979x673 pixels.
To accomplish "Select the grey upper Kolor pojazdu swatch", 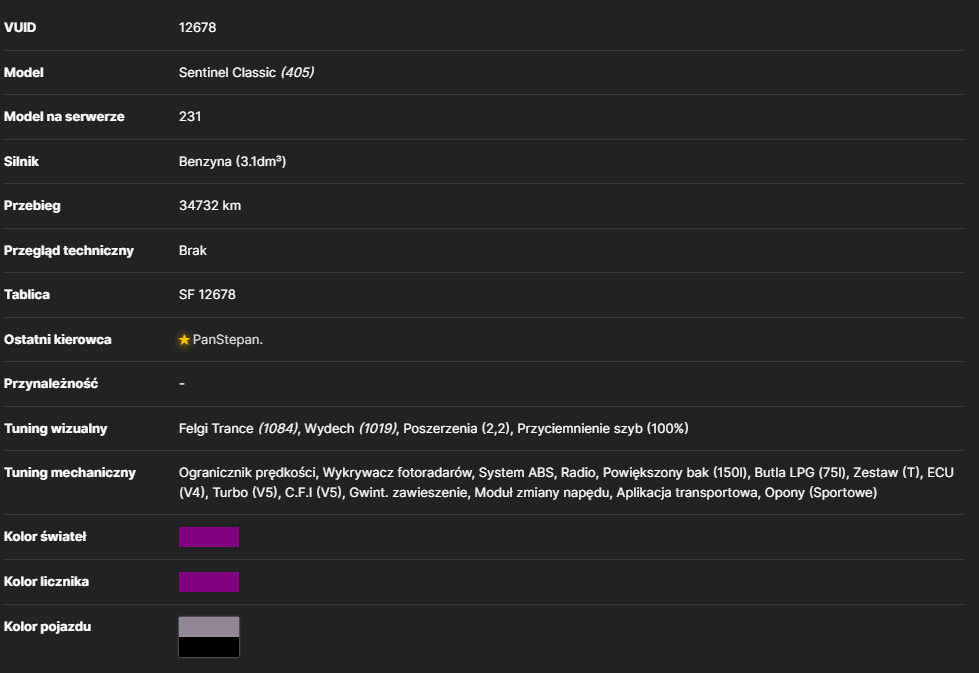I will pos(209,627).
